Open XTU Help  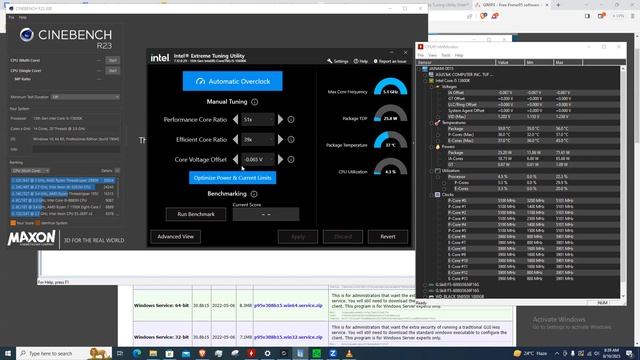(361, 61)
